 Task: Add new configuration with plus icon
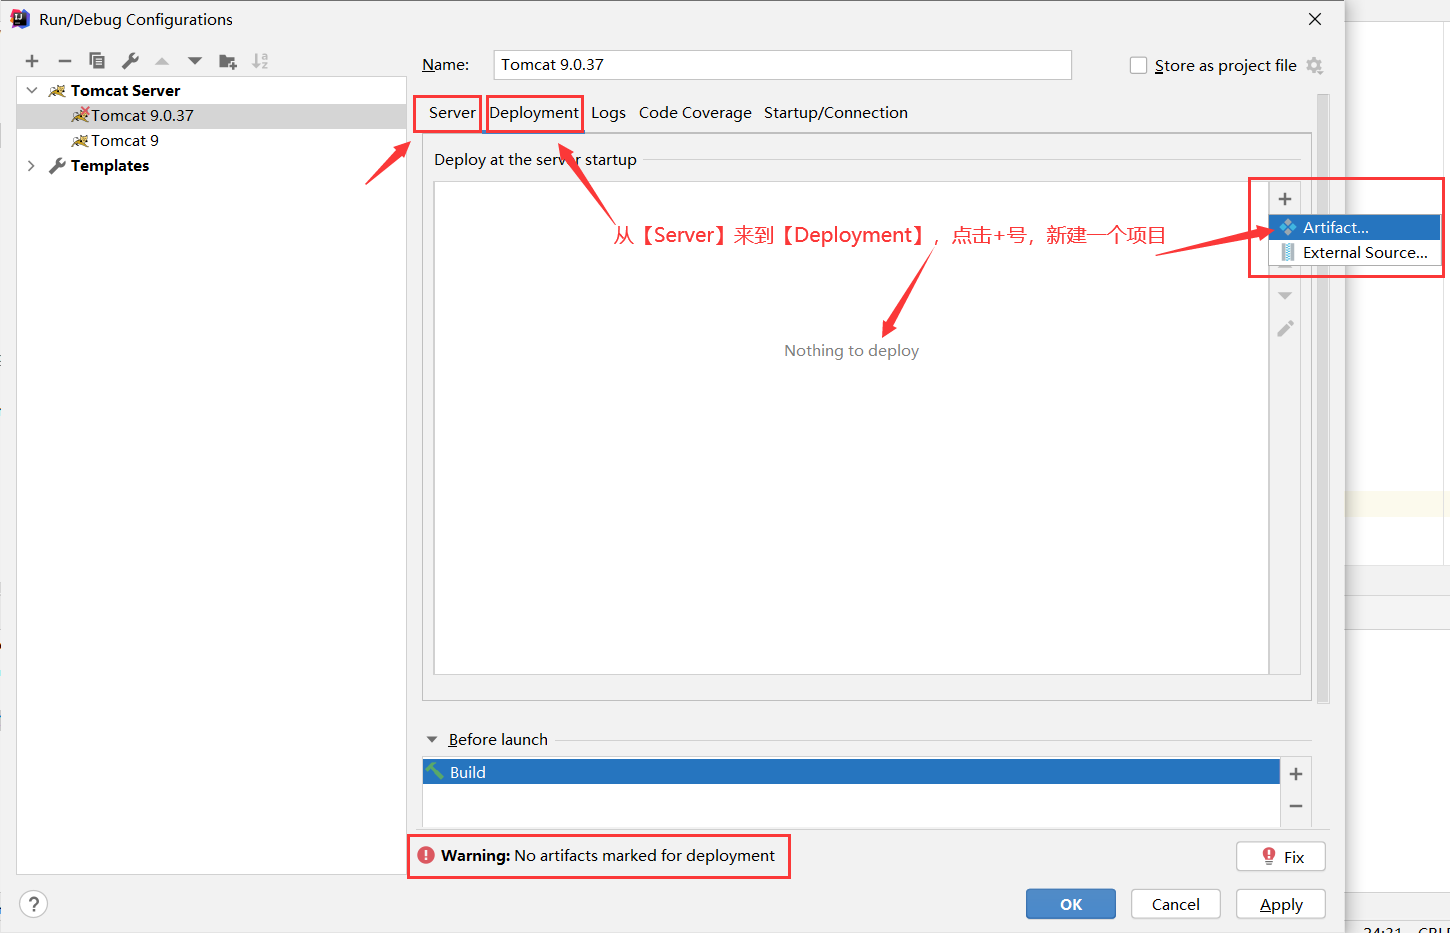click(x=32, y=61)
